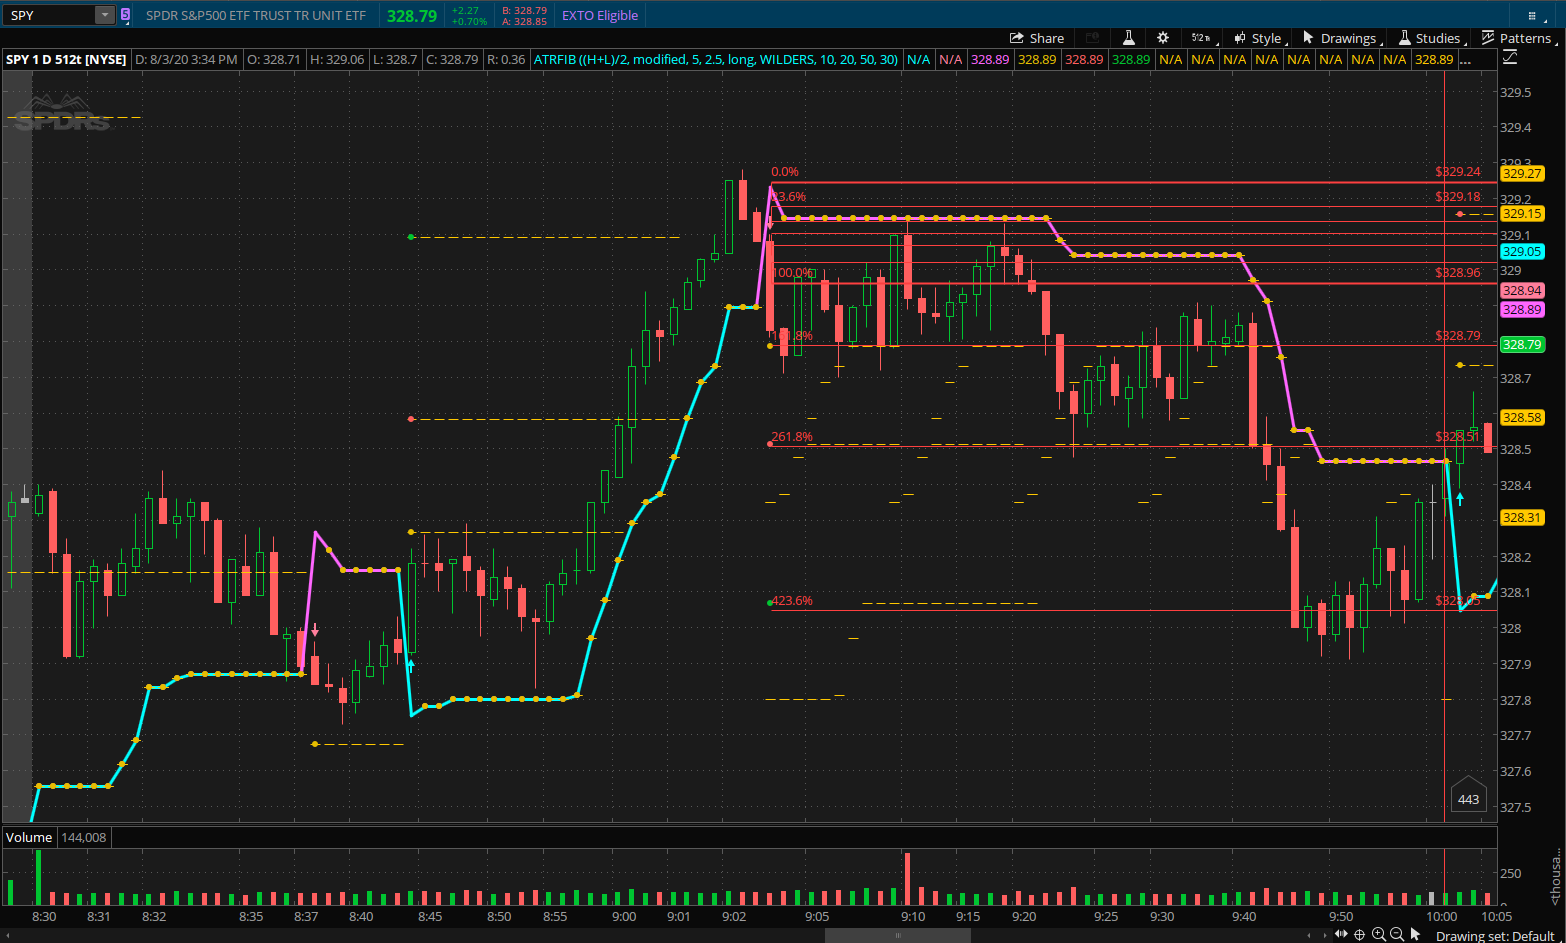Open the Style menu
Image resolution: width=1566 pixels, height=943 pixels.
(1258, 38)
